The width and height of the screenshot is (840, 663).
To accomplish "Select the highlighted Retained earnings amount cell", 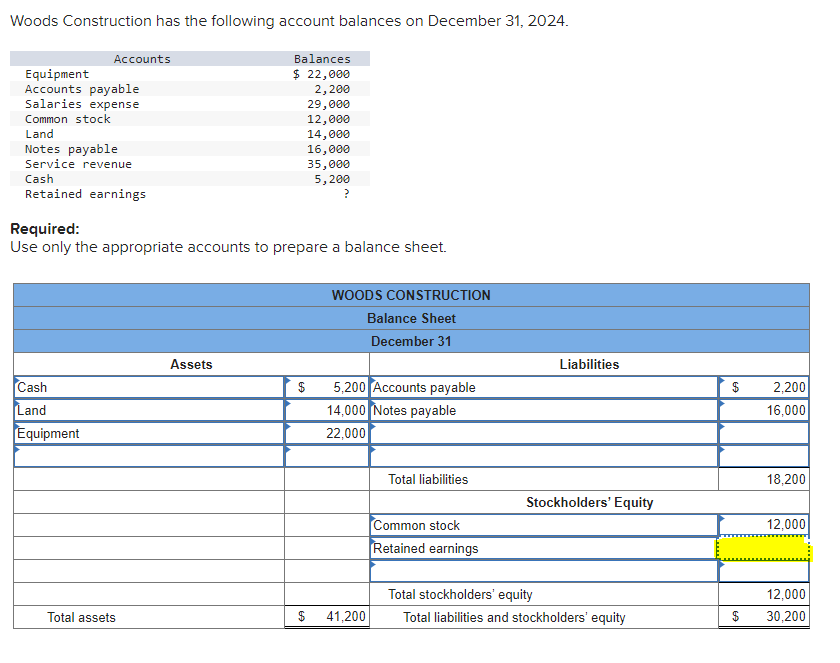I will click(x=766, y=548).
